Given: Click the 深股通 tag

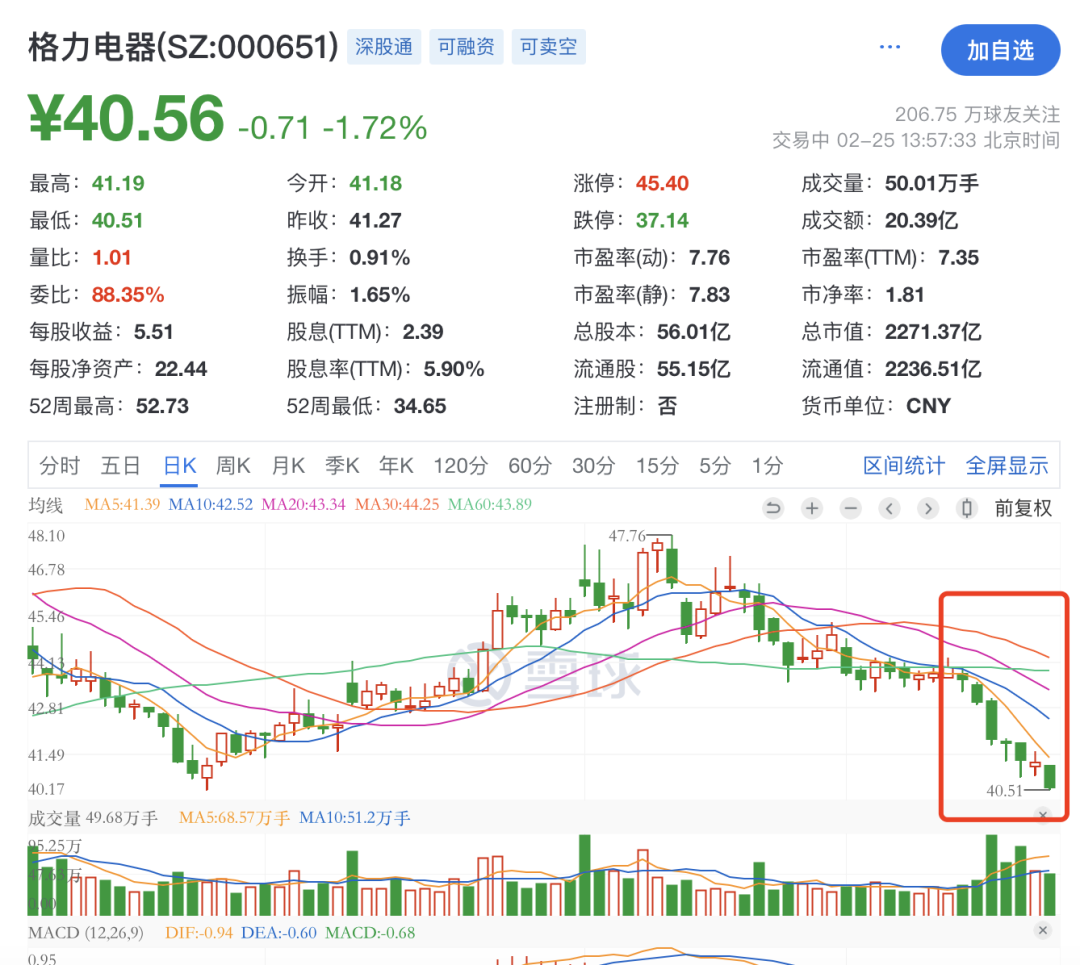Looking at the screenshot, I should pos(384,47).
